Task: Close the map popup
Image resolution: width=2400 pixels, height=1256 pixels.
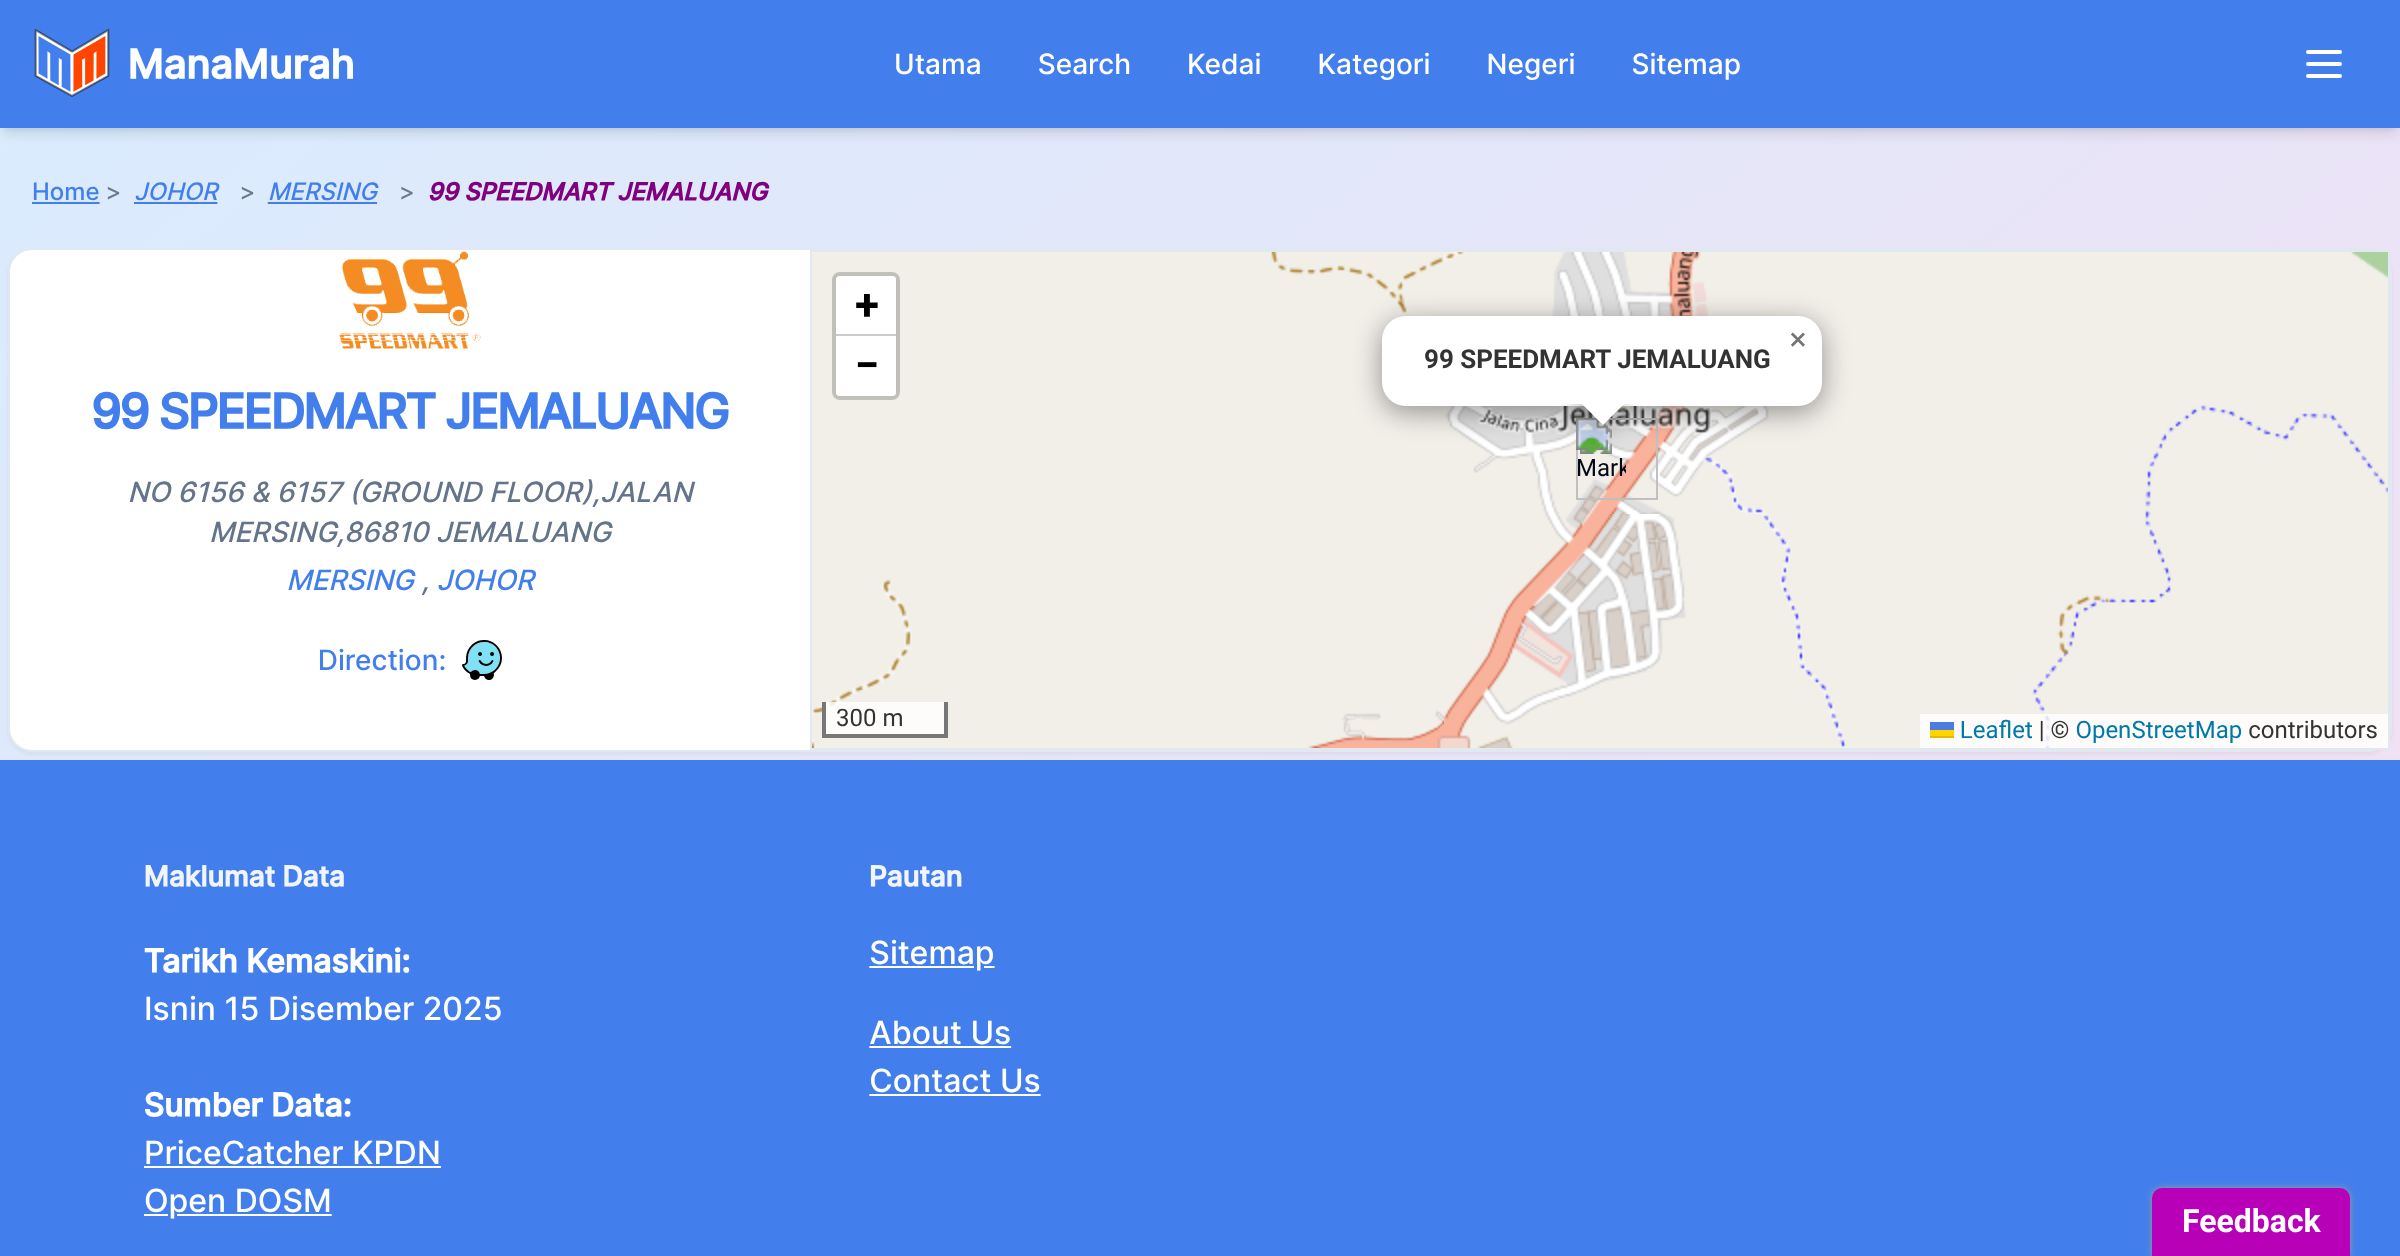Action: coord(1797,340)
